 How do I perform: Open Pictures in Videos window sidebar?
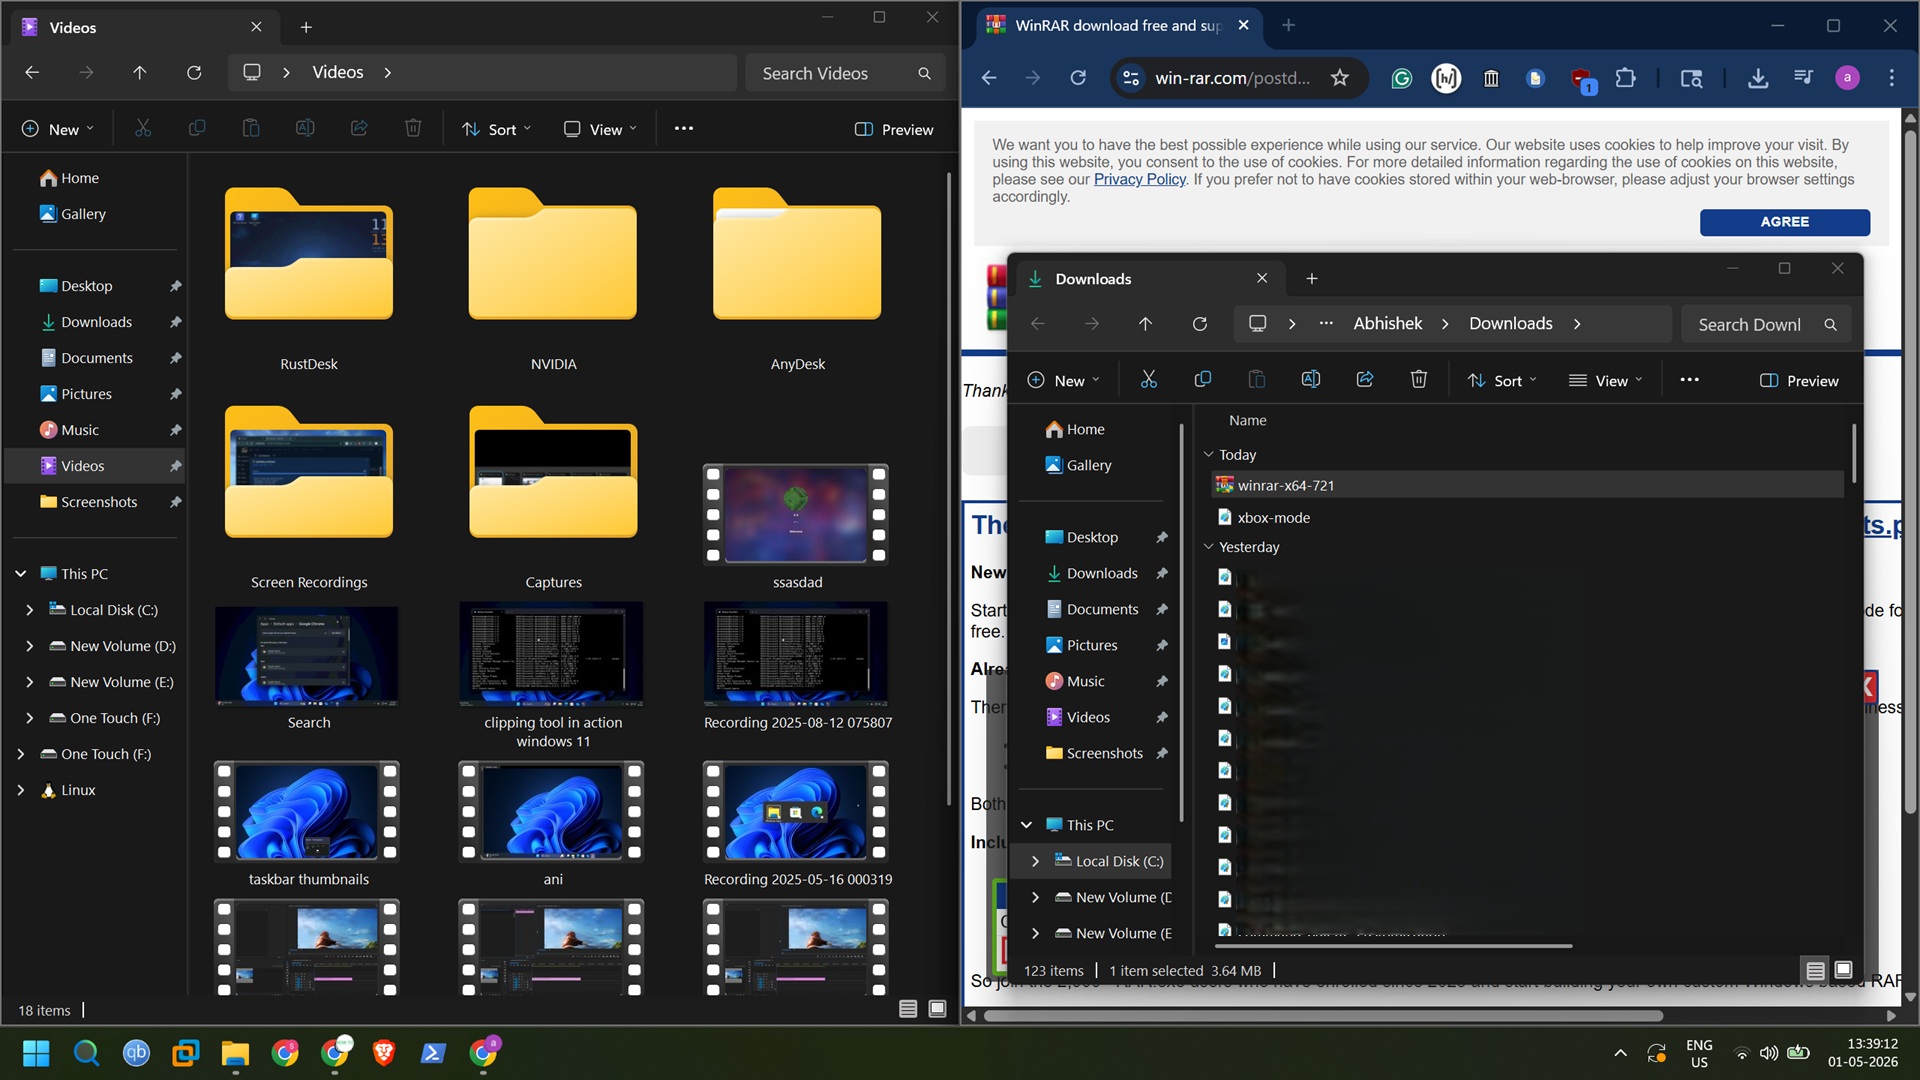(x=86, y=394)
